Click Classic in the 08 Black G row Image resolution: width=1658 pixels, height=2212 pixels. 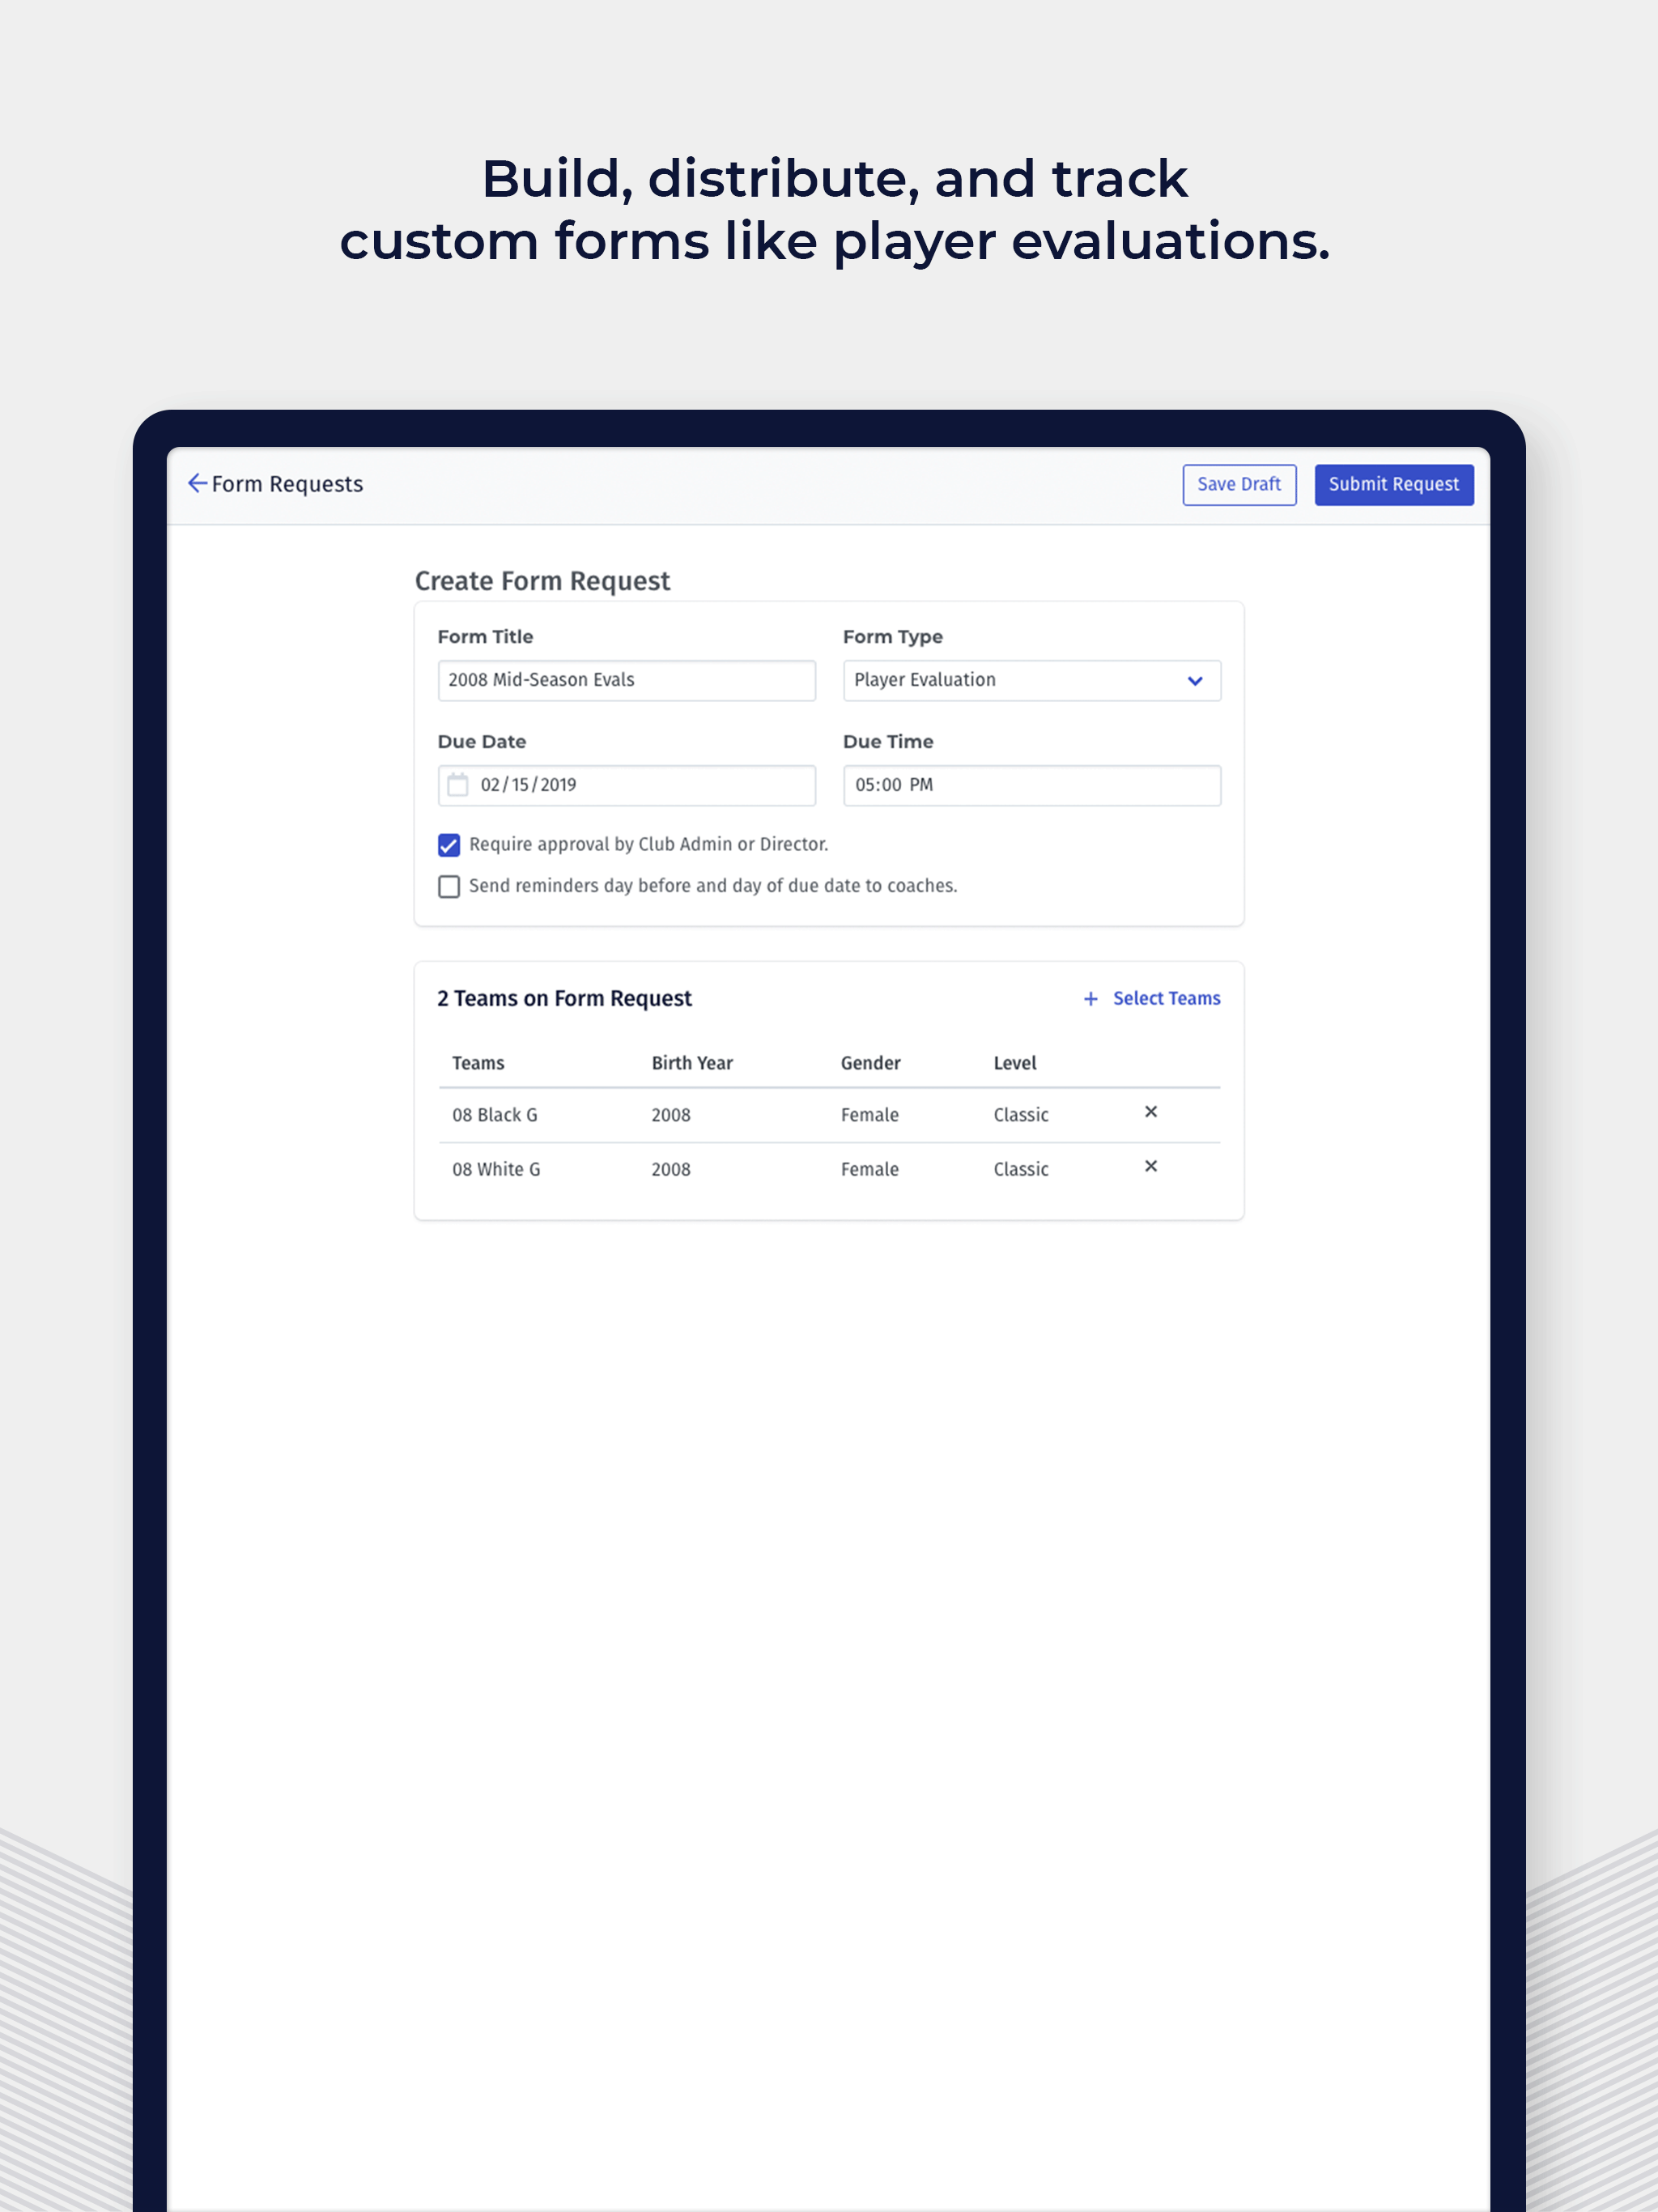[x=1021, y=1115]
